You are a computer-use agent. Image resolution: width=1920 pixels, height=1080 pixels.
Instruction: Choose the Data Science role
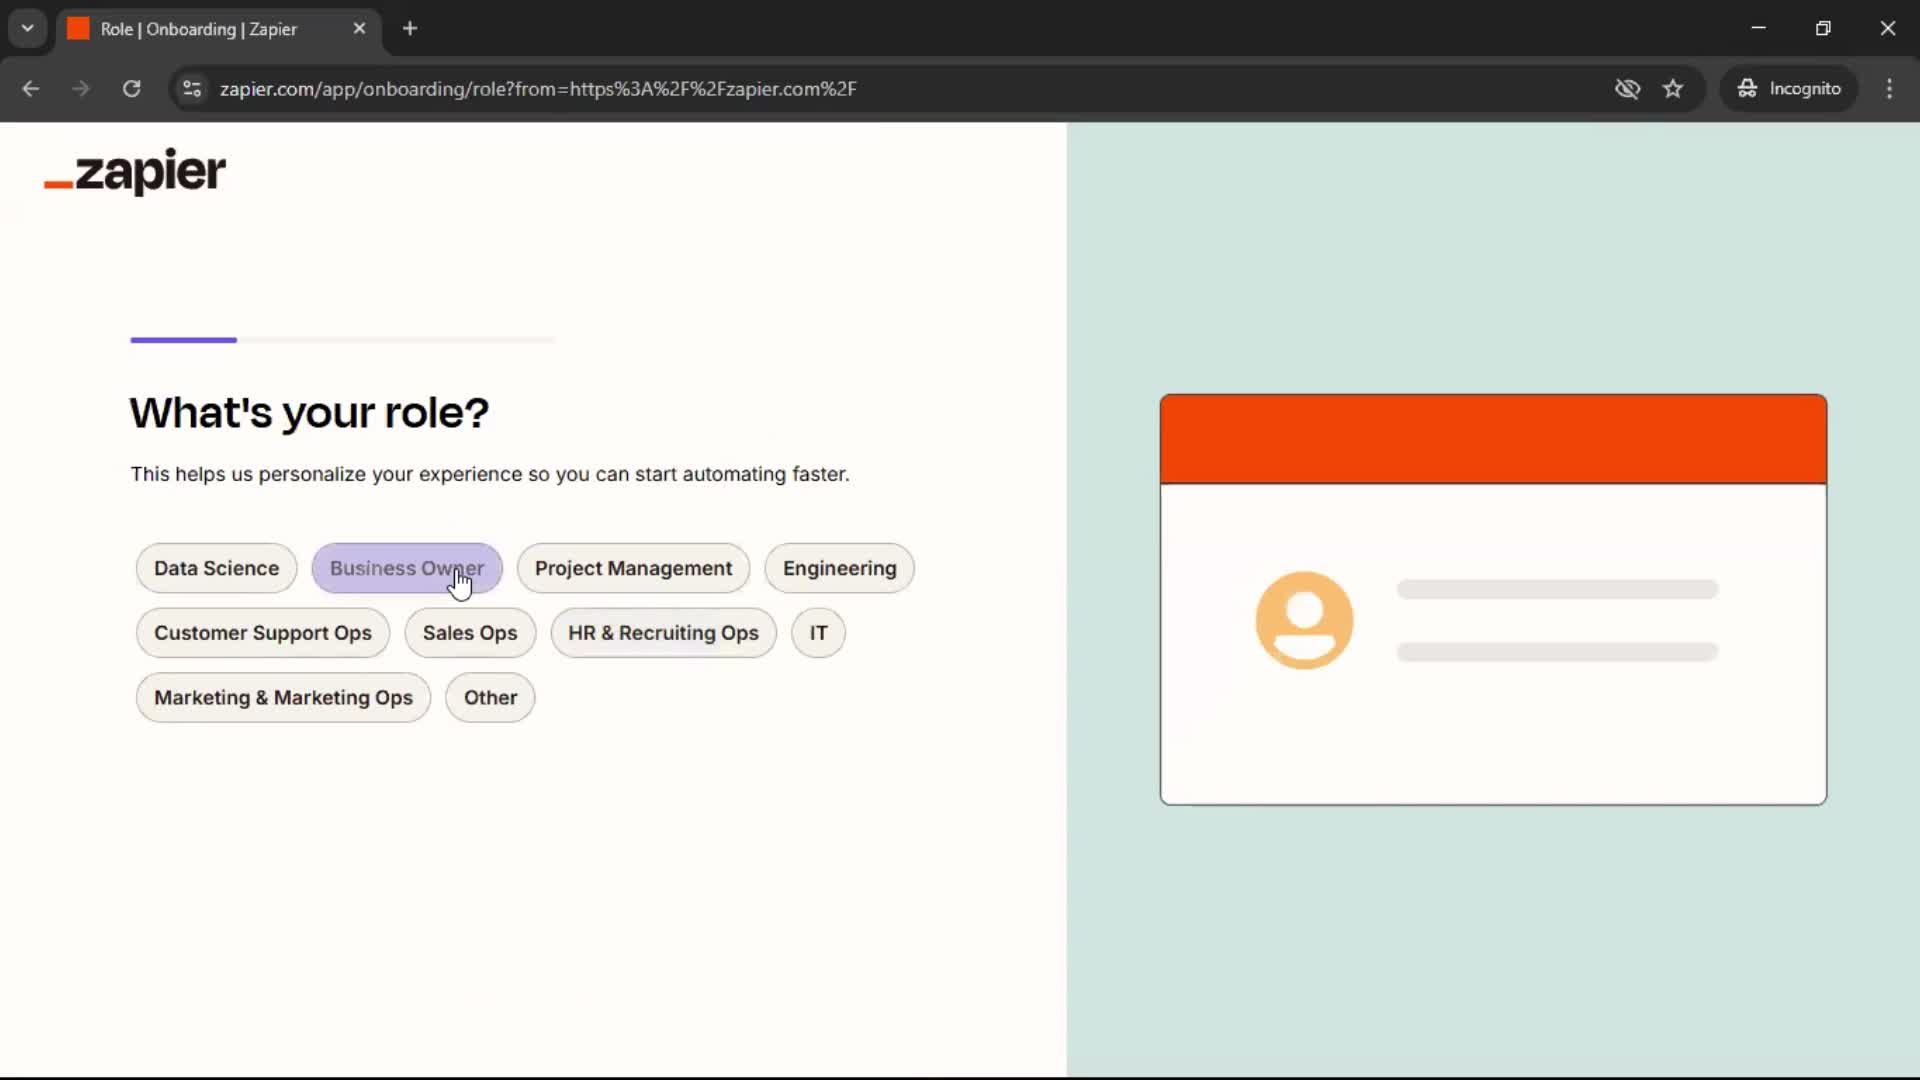point(216,568)
